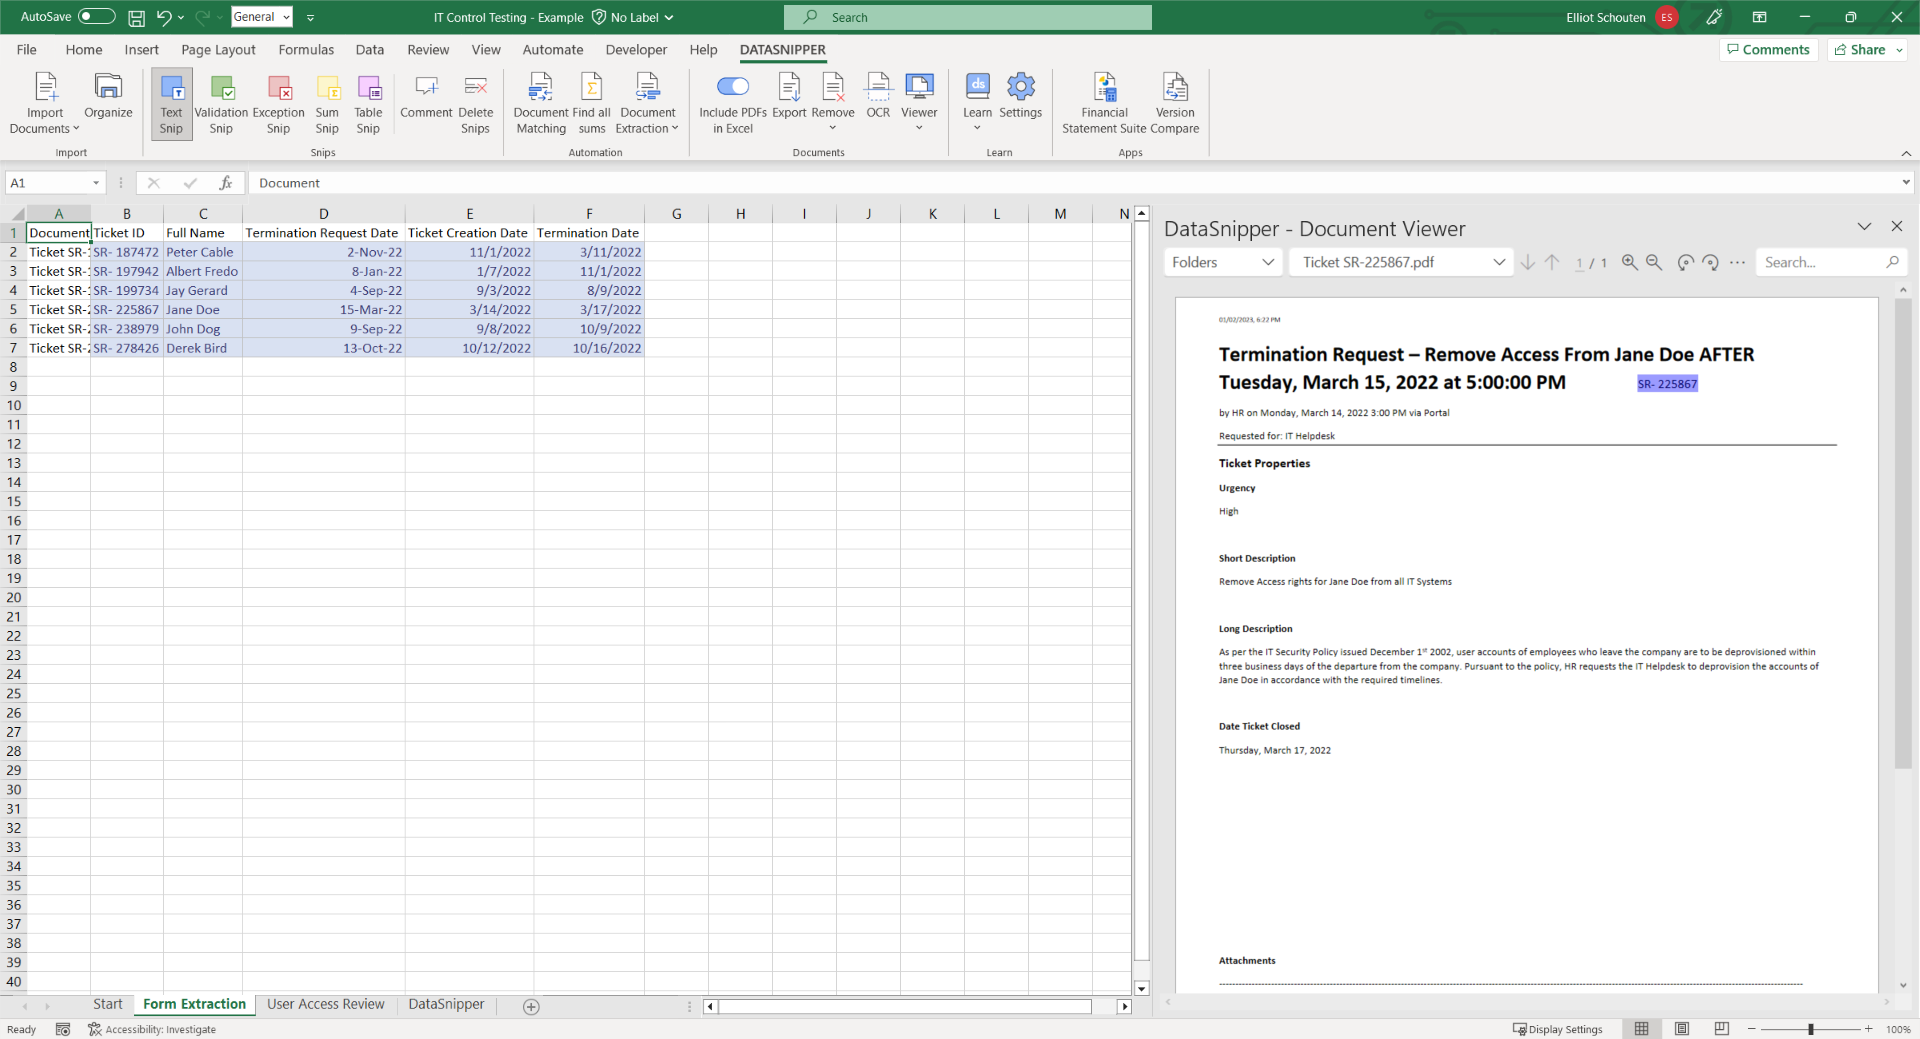Open Document Viewer pane options chevron

coord(1864,227)
